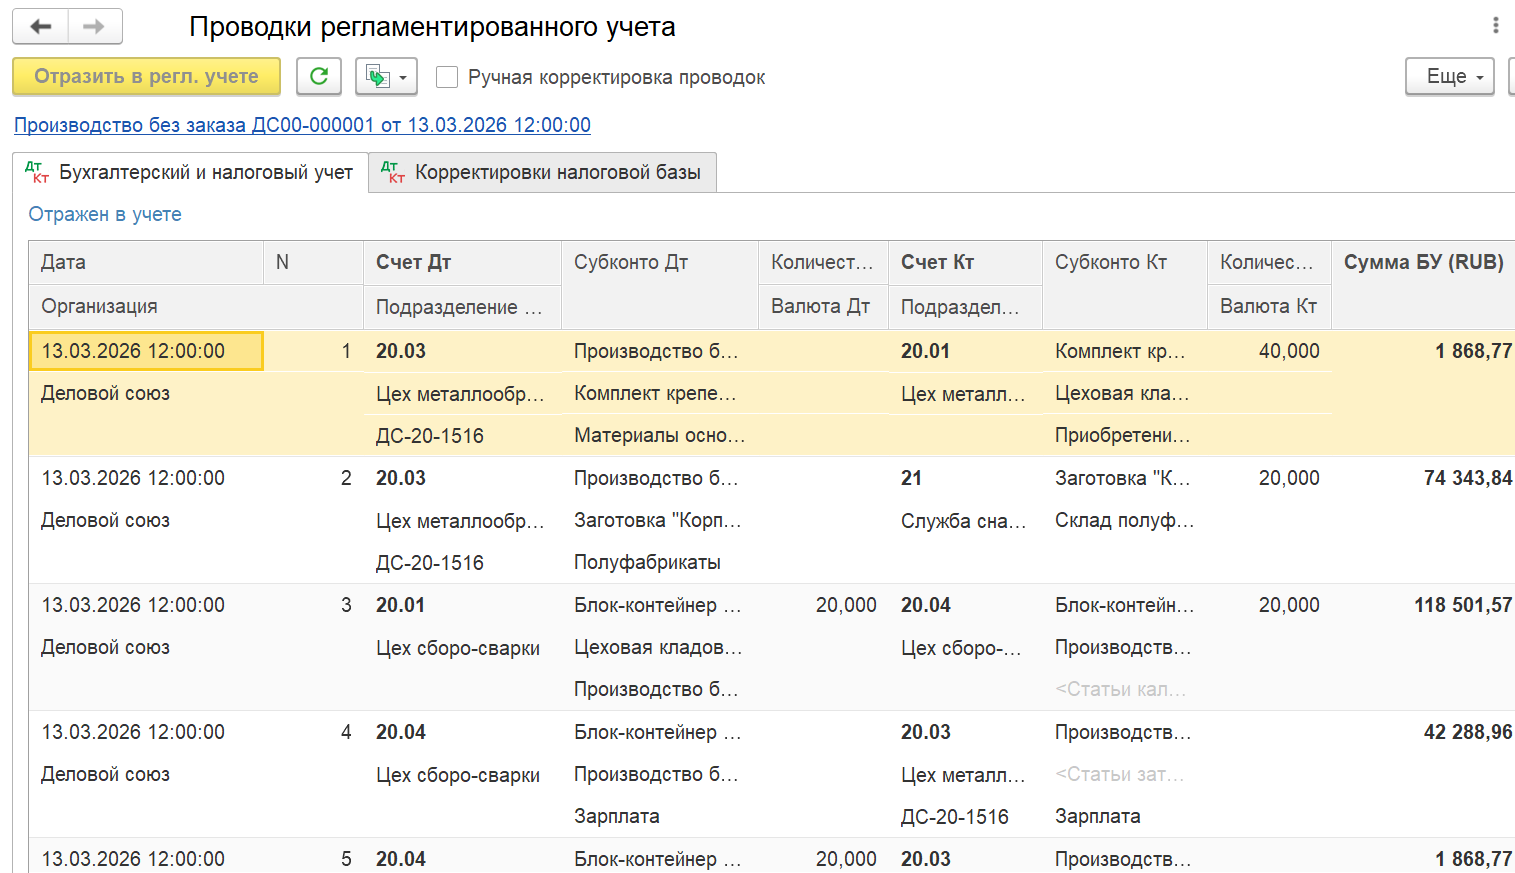
Task: Click the Счет Кт column header
Action: (965, 262)
